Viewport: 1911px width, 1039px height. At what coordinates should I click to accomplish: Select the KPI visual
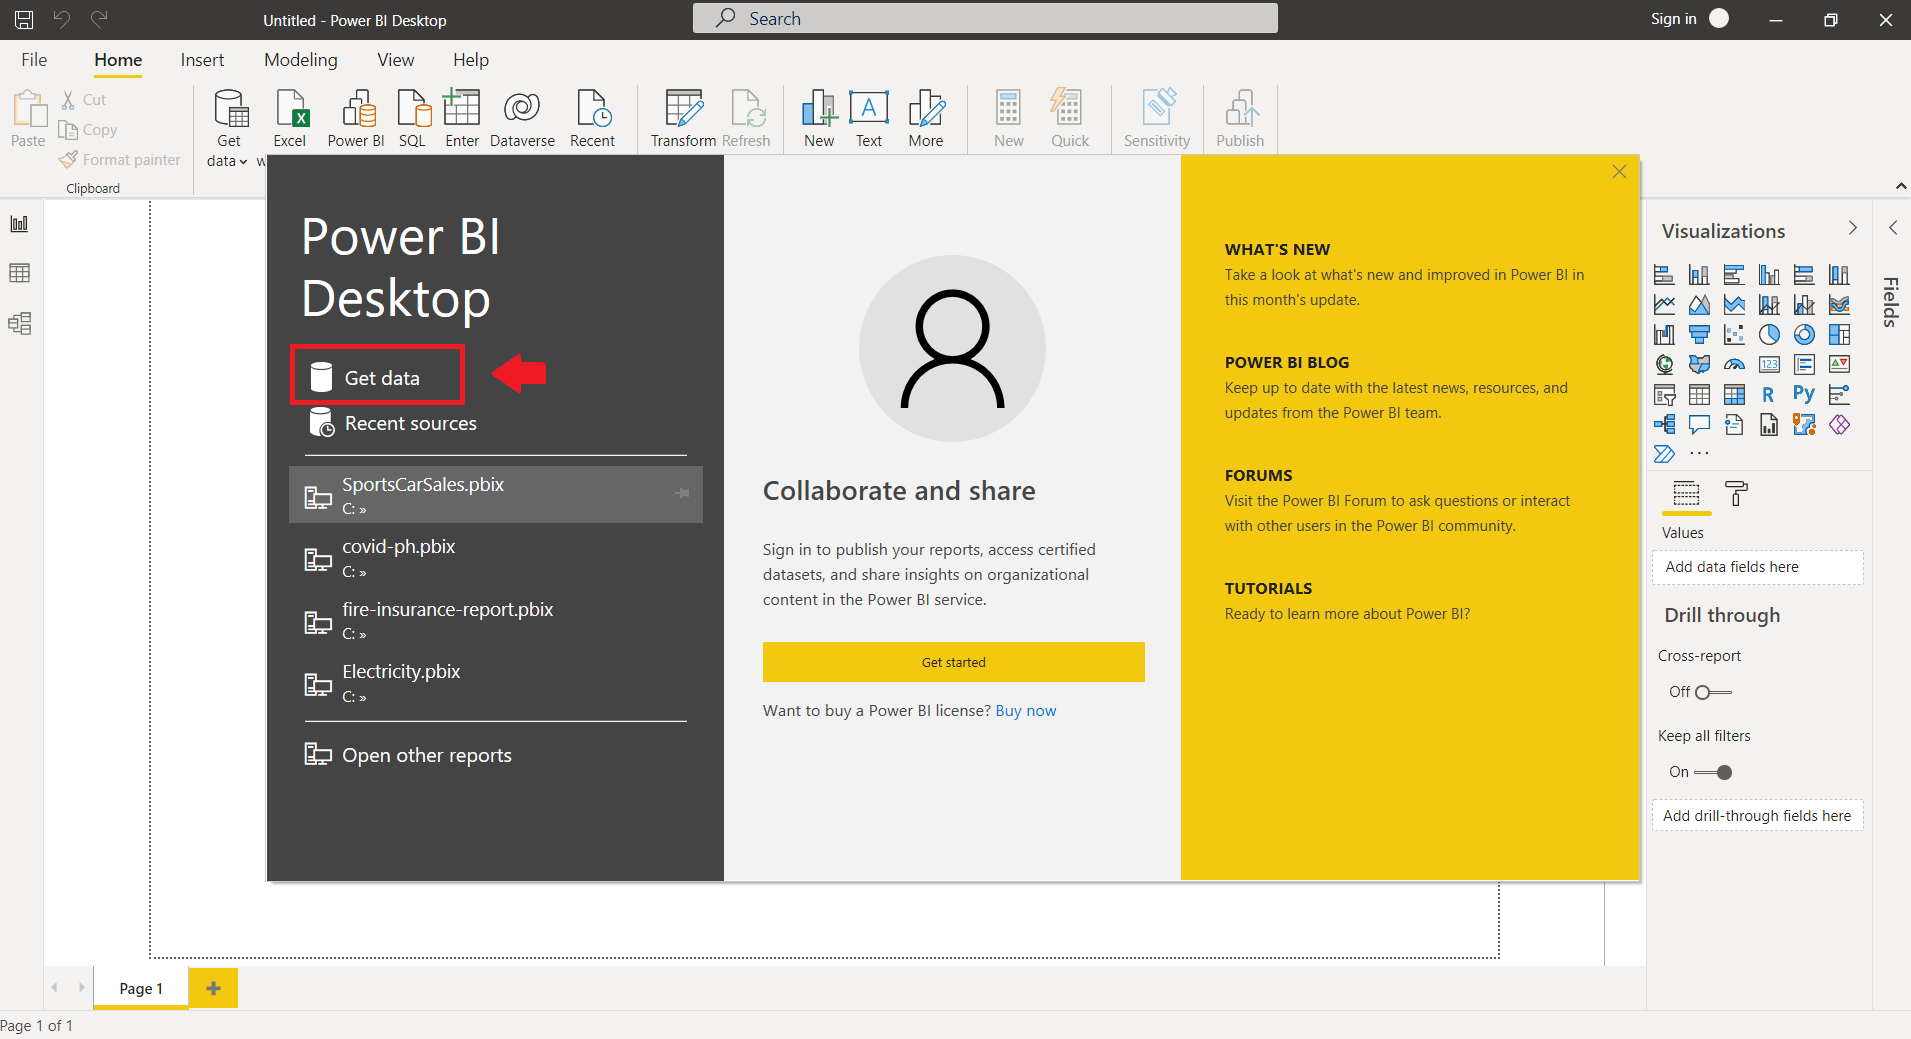click(1839, 365)
